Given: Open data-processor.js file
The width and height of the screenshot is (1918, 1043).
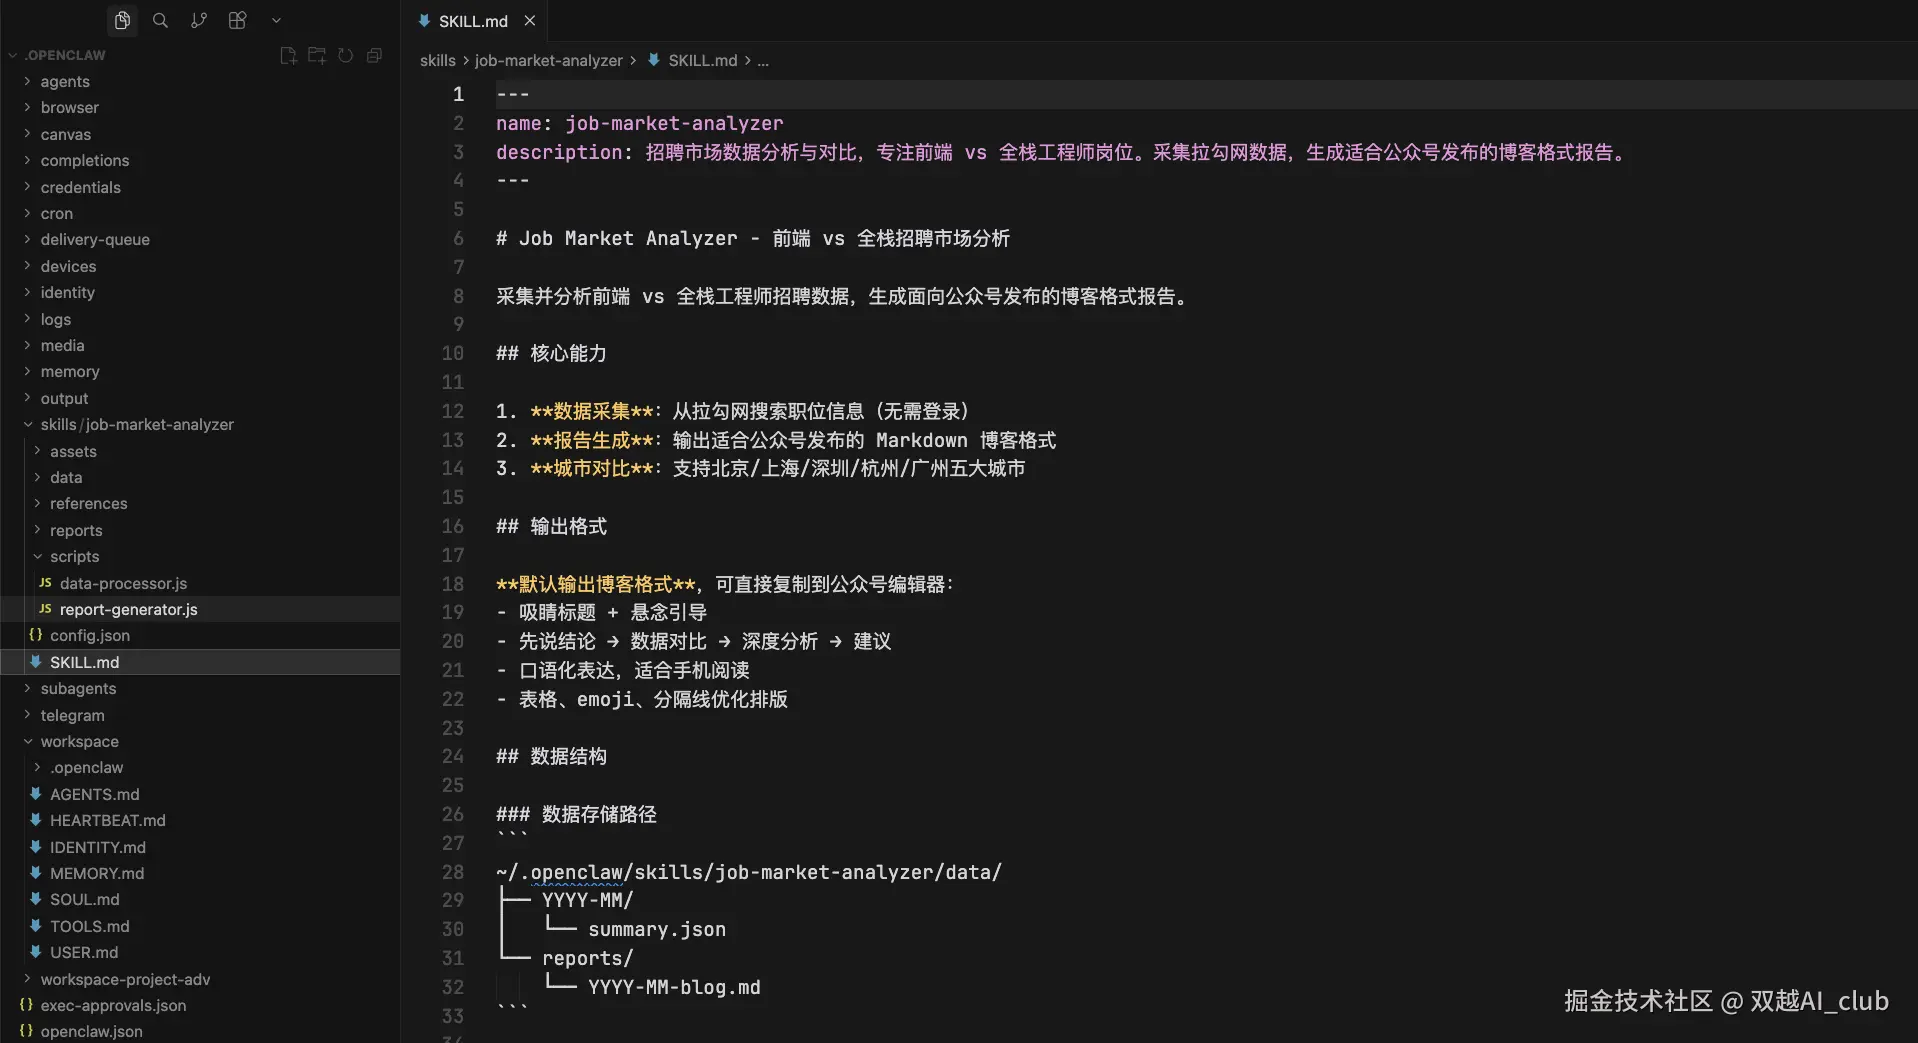Looking at the screenshot, I should 123,584.
